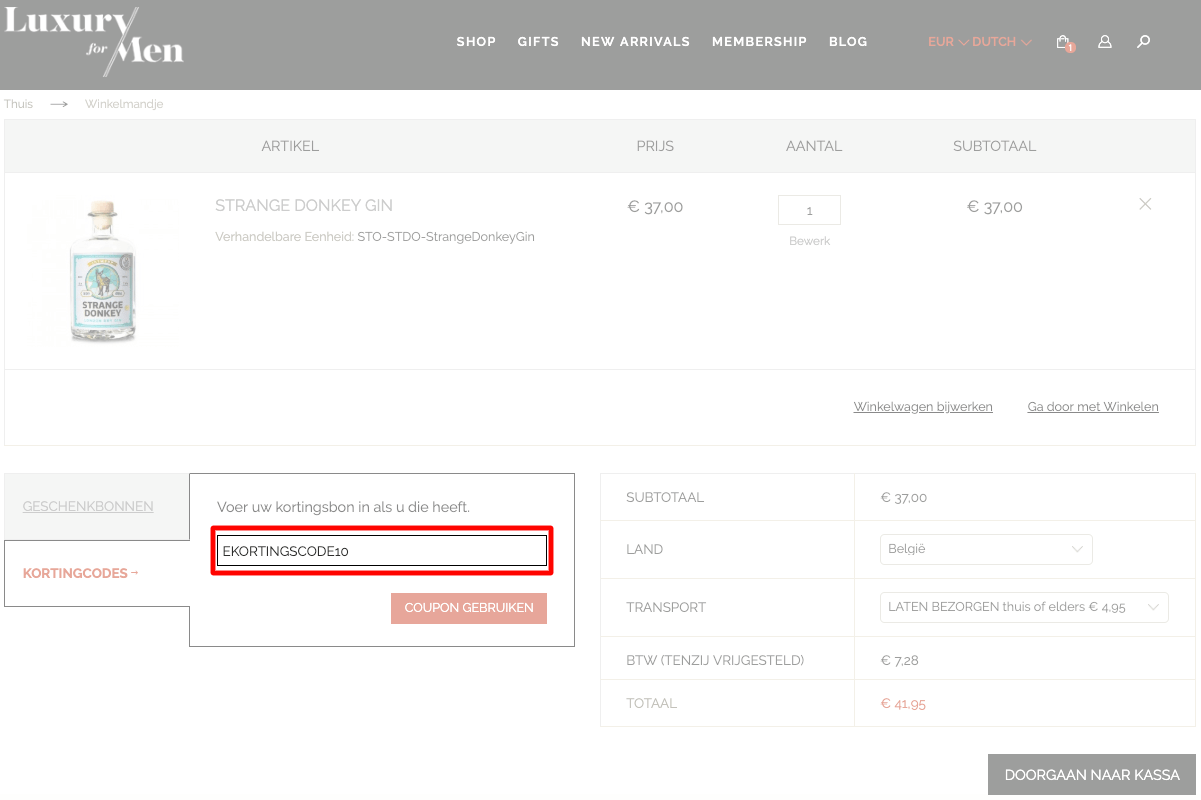Open the GIFTS menu item
The width and height of the screenshot is (1201, 800).
tap(538, 42)
